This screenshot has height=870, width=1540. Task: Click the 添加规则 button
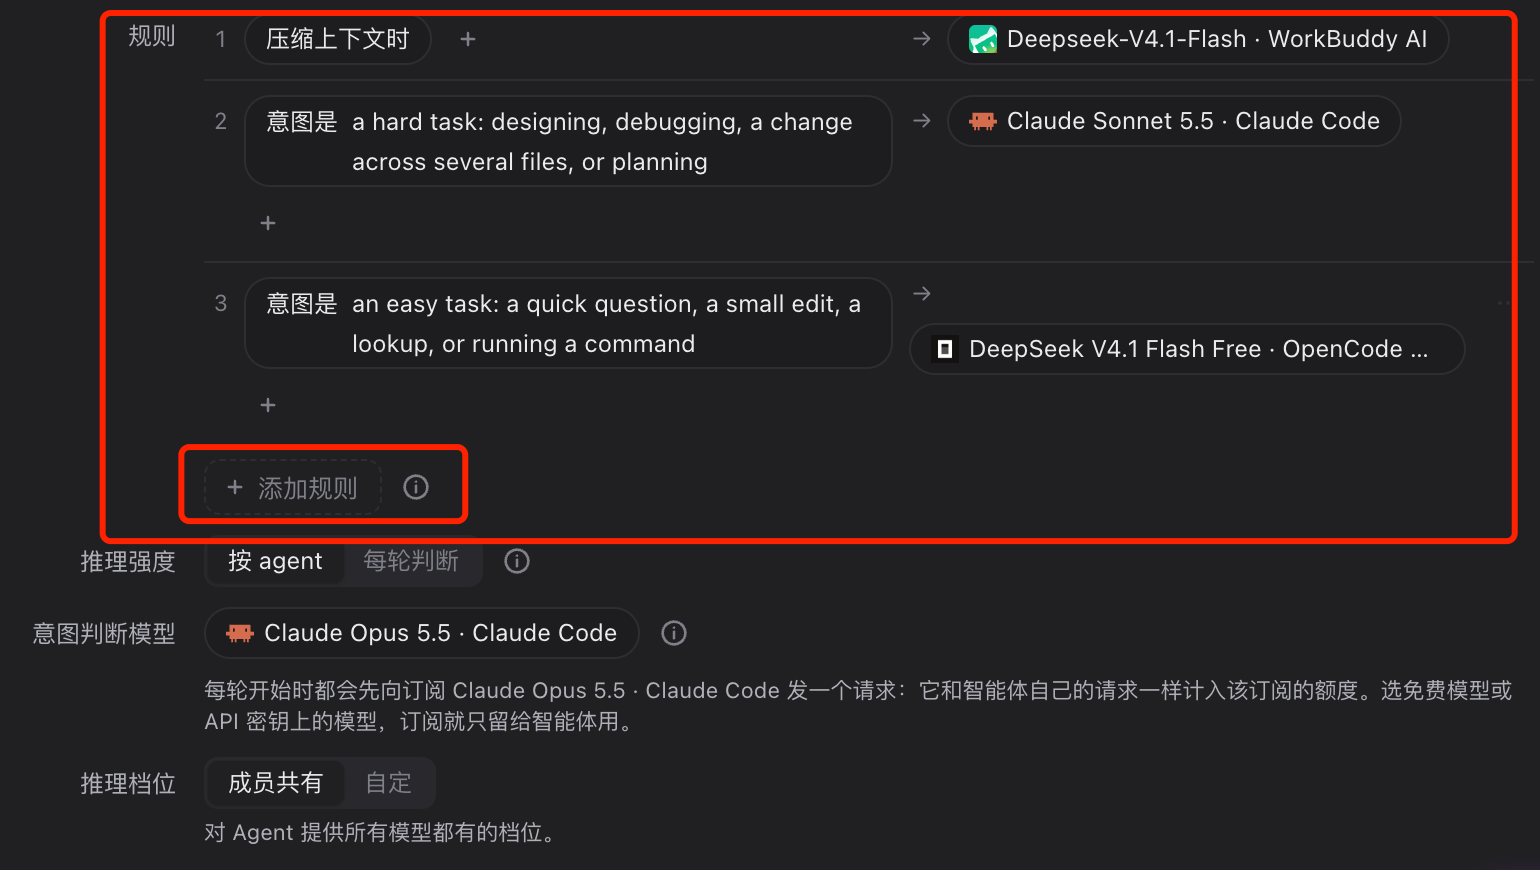pos(293,488)
